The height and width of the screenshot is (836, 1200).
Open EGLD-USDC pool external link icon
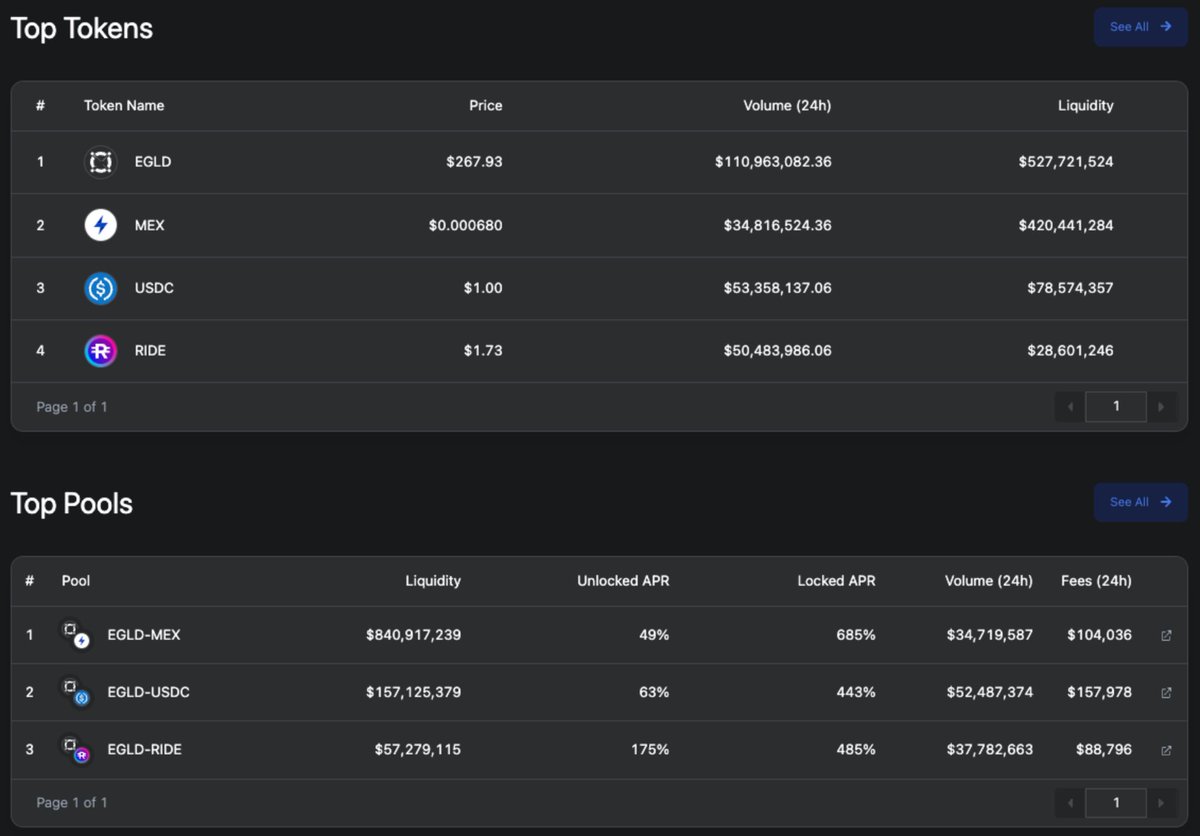click(1166, 692)
